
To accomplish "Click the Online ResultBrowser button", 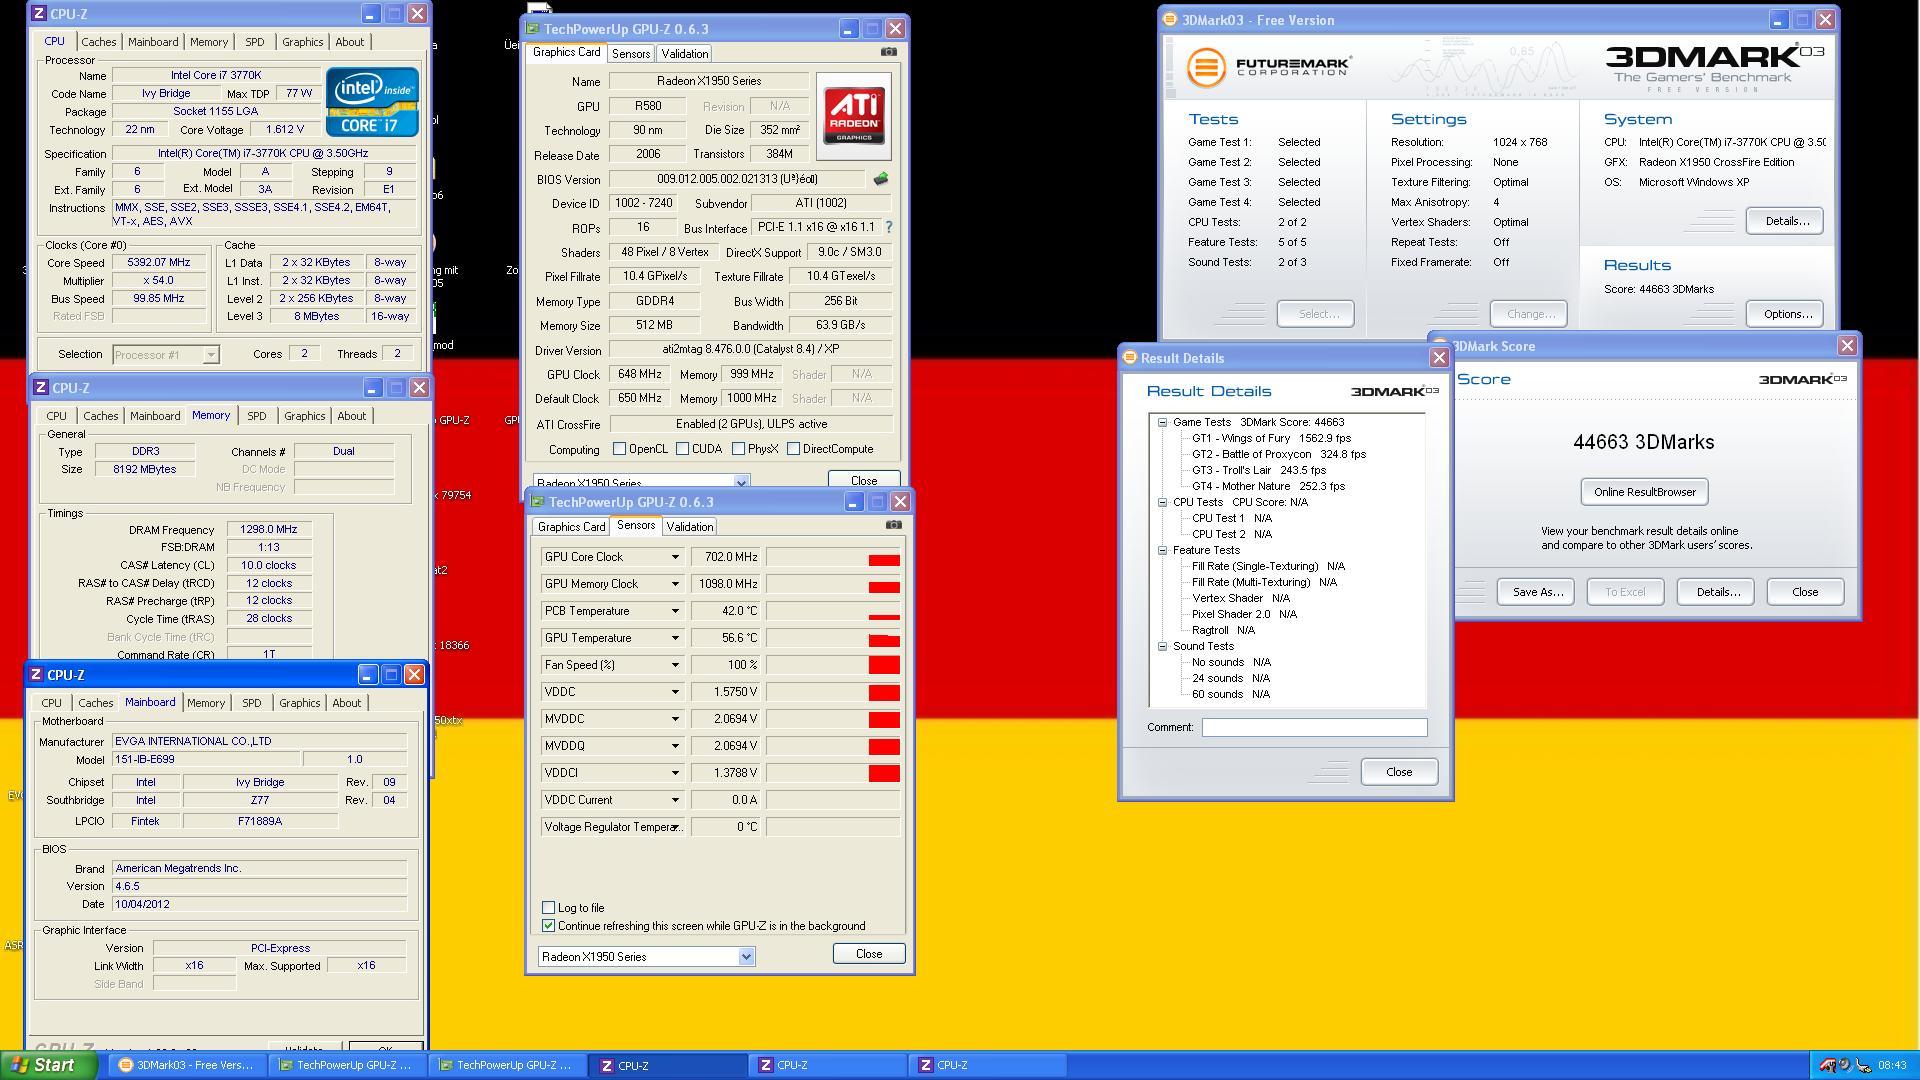I will [1644, 492].
